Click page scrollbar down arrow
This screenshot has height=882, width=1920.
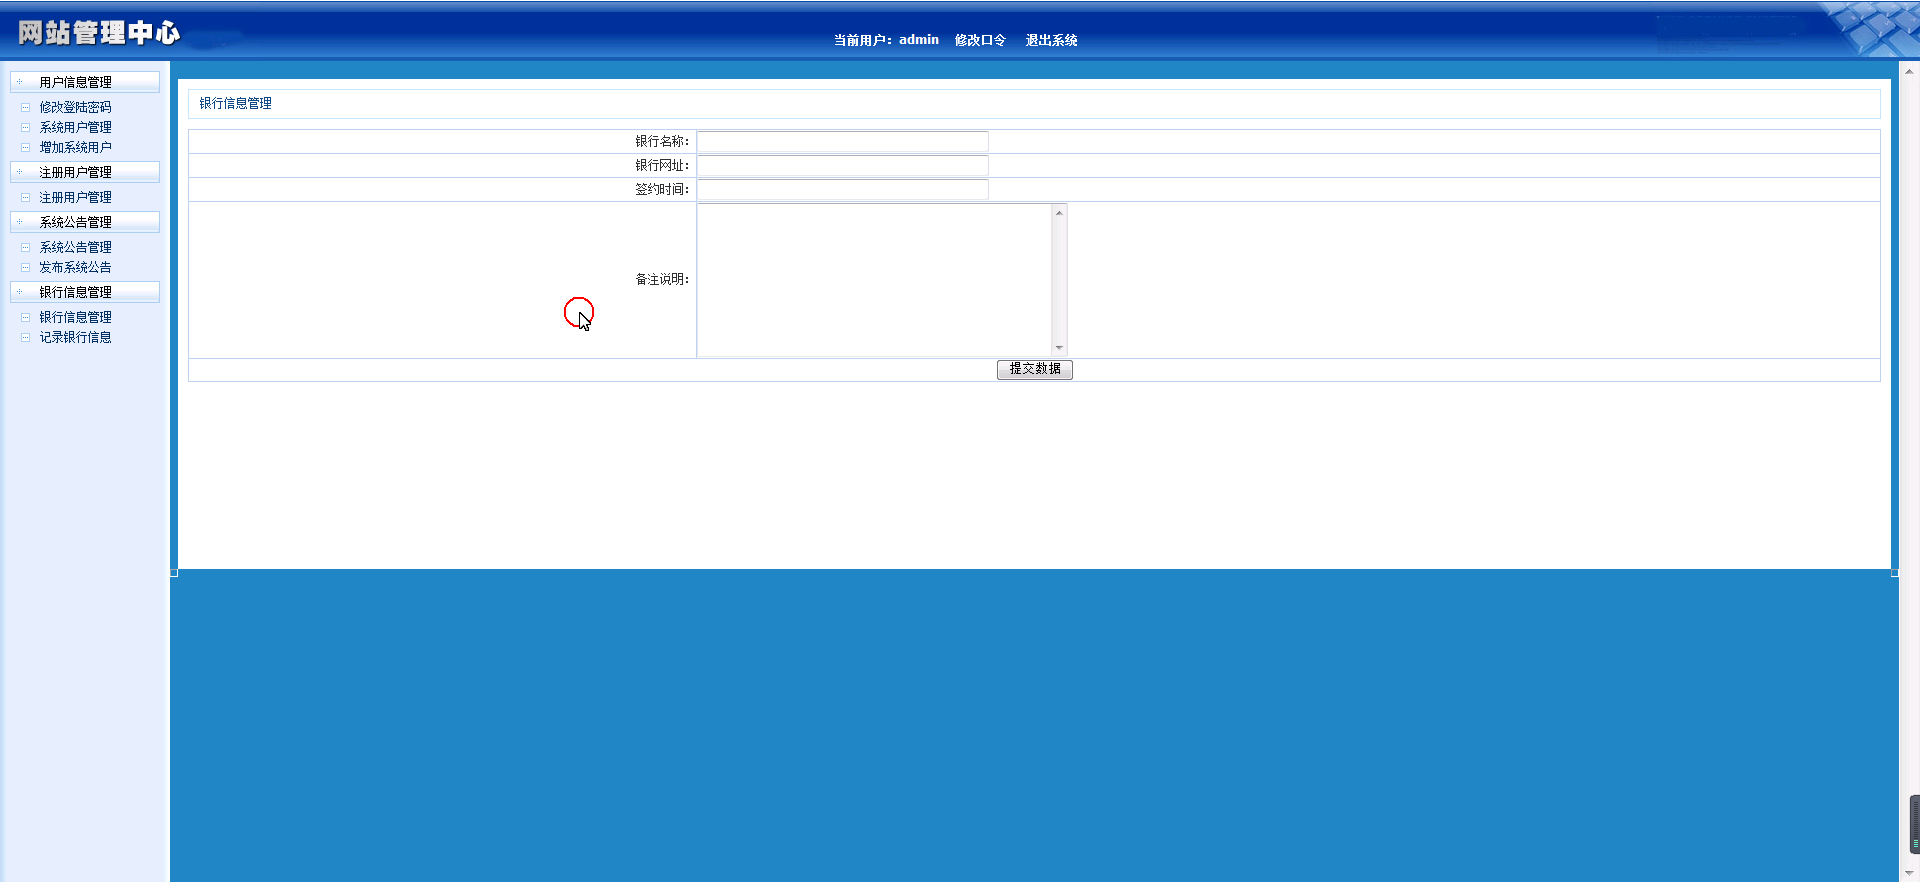1909,873
